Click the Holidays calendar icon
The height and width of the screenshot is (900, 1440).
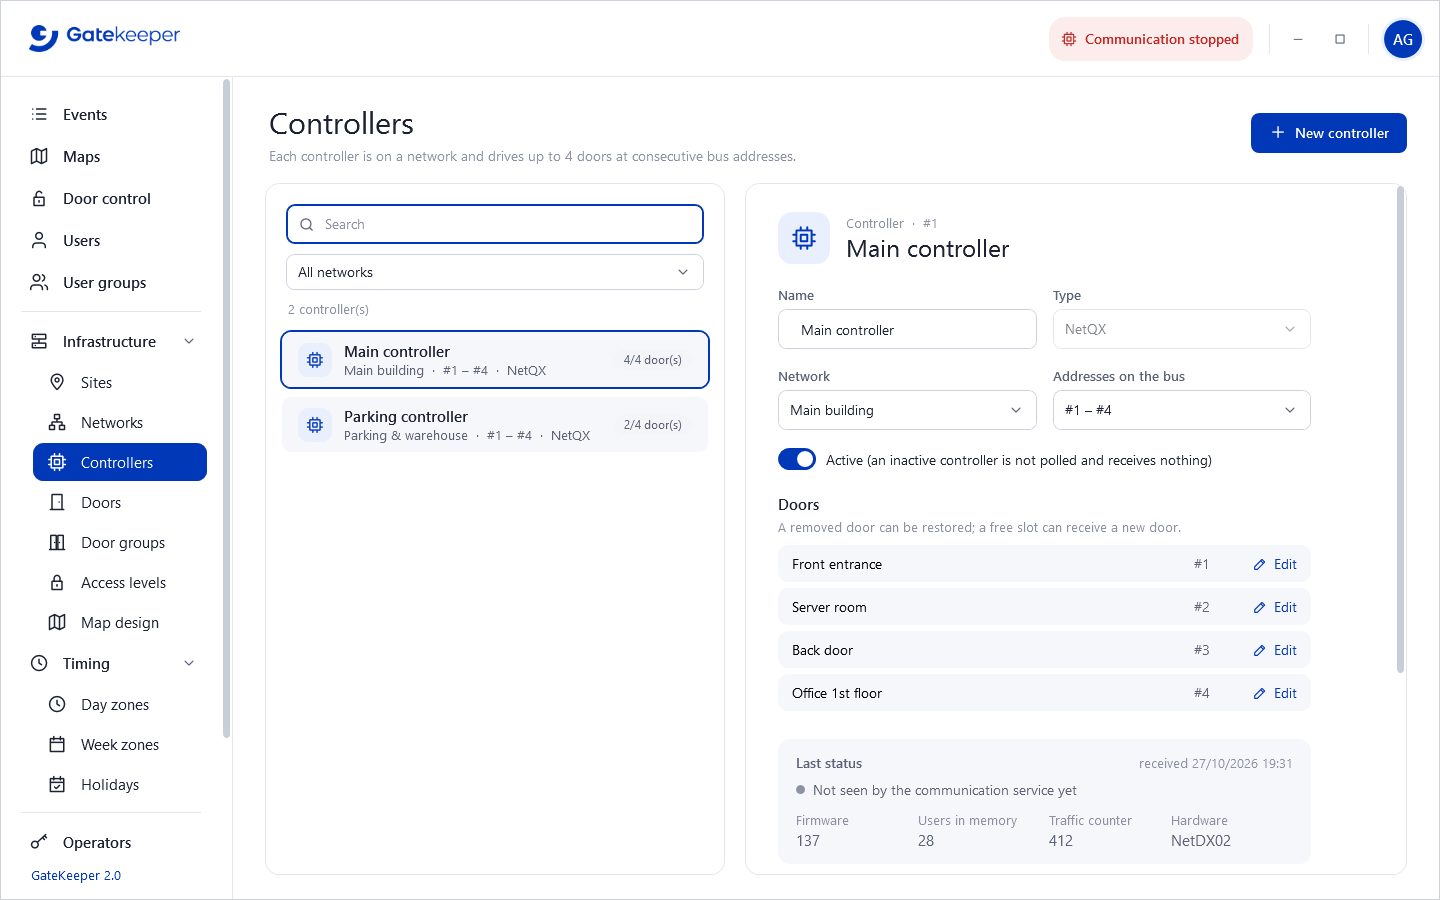point(57,784)
